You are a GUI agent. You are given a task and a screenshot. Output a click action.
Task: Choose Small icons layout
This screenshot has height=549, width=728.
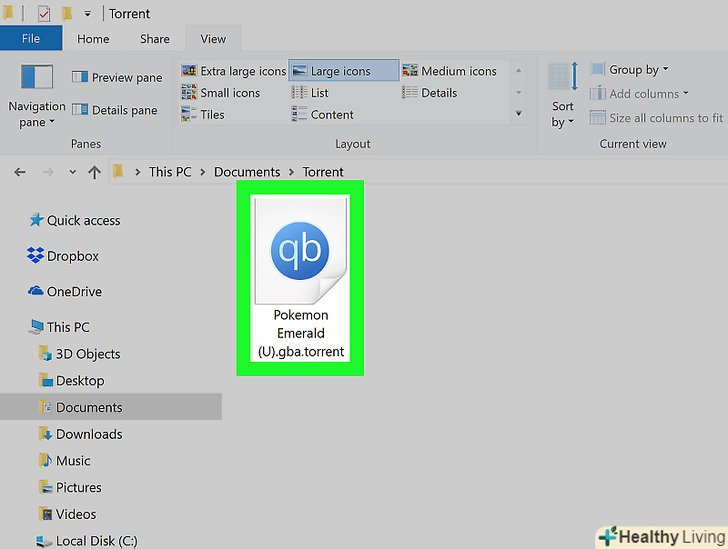(221, 93)
